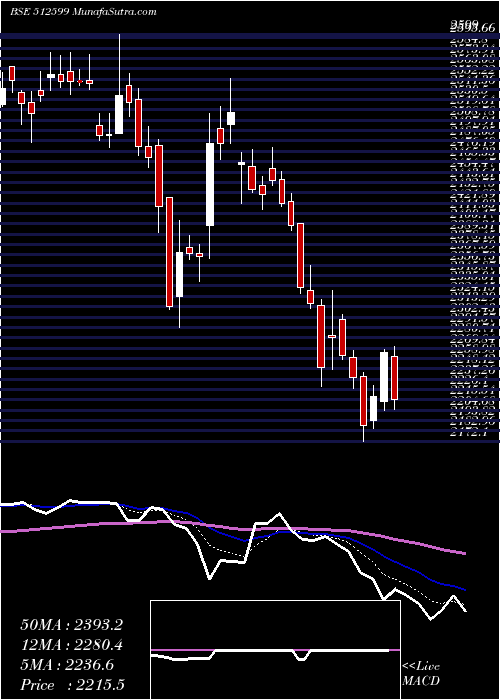Click the blue 12MA line at its right end
This screenshot has width=500, height=700.
463,589
